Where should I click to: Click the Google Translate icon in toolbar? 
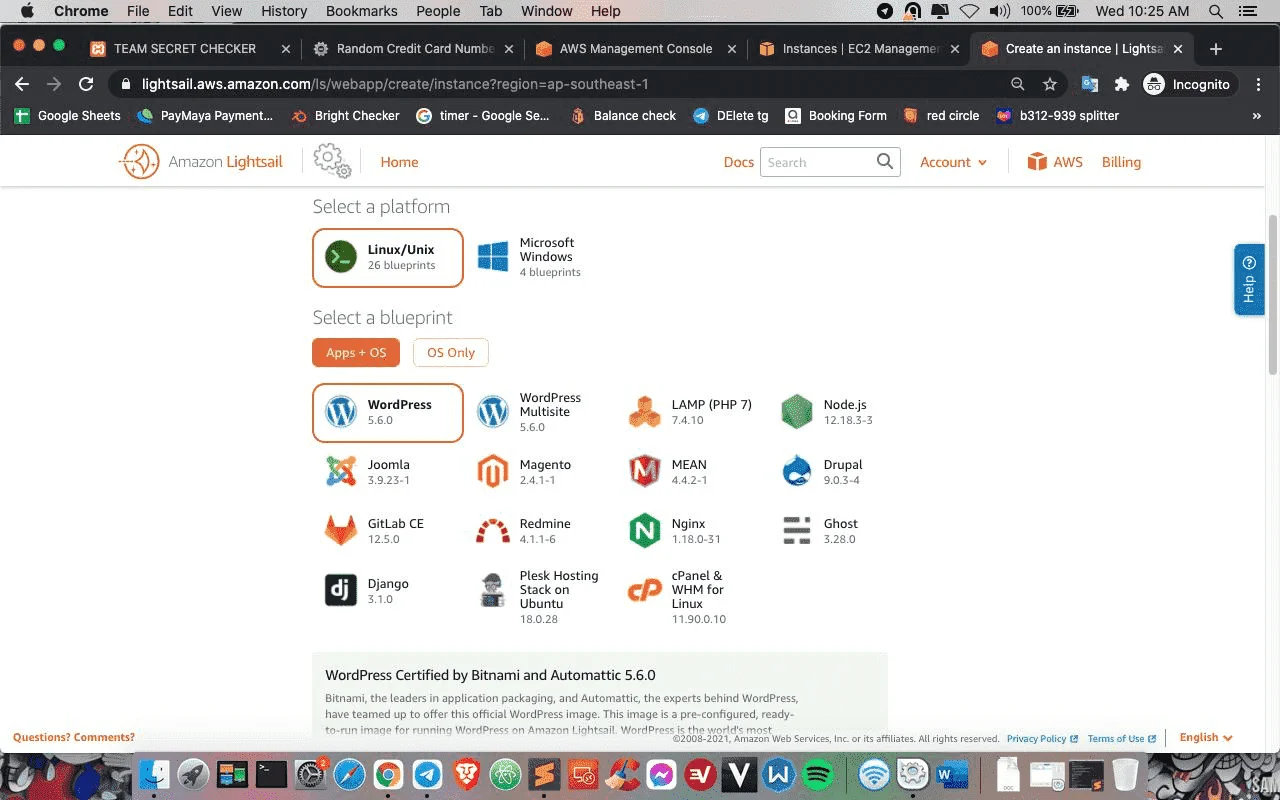coord(1090,84)
